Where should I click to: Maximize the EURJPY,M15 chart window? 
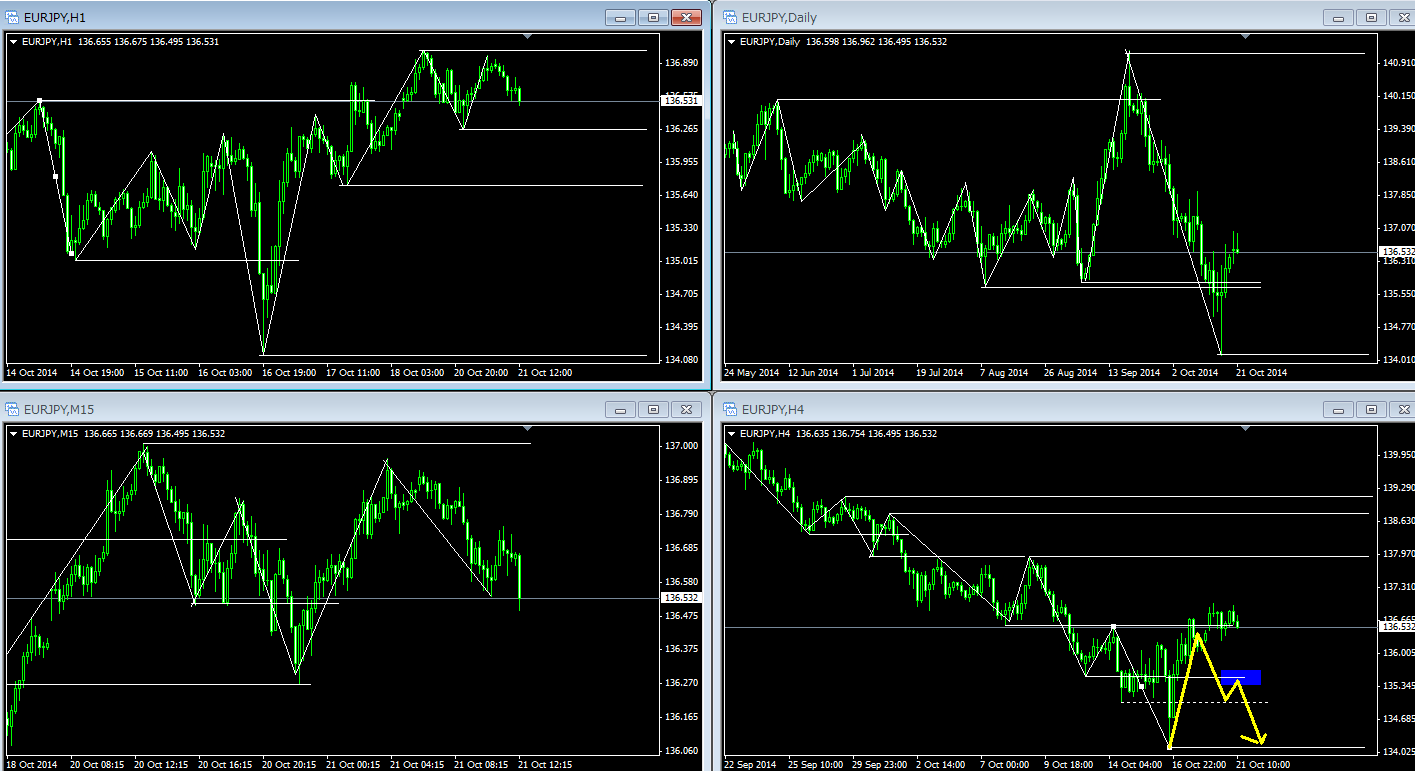[653, 409]
